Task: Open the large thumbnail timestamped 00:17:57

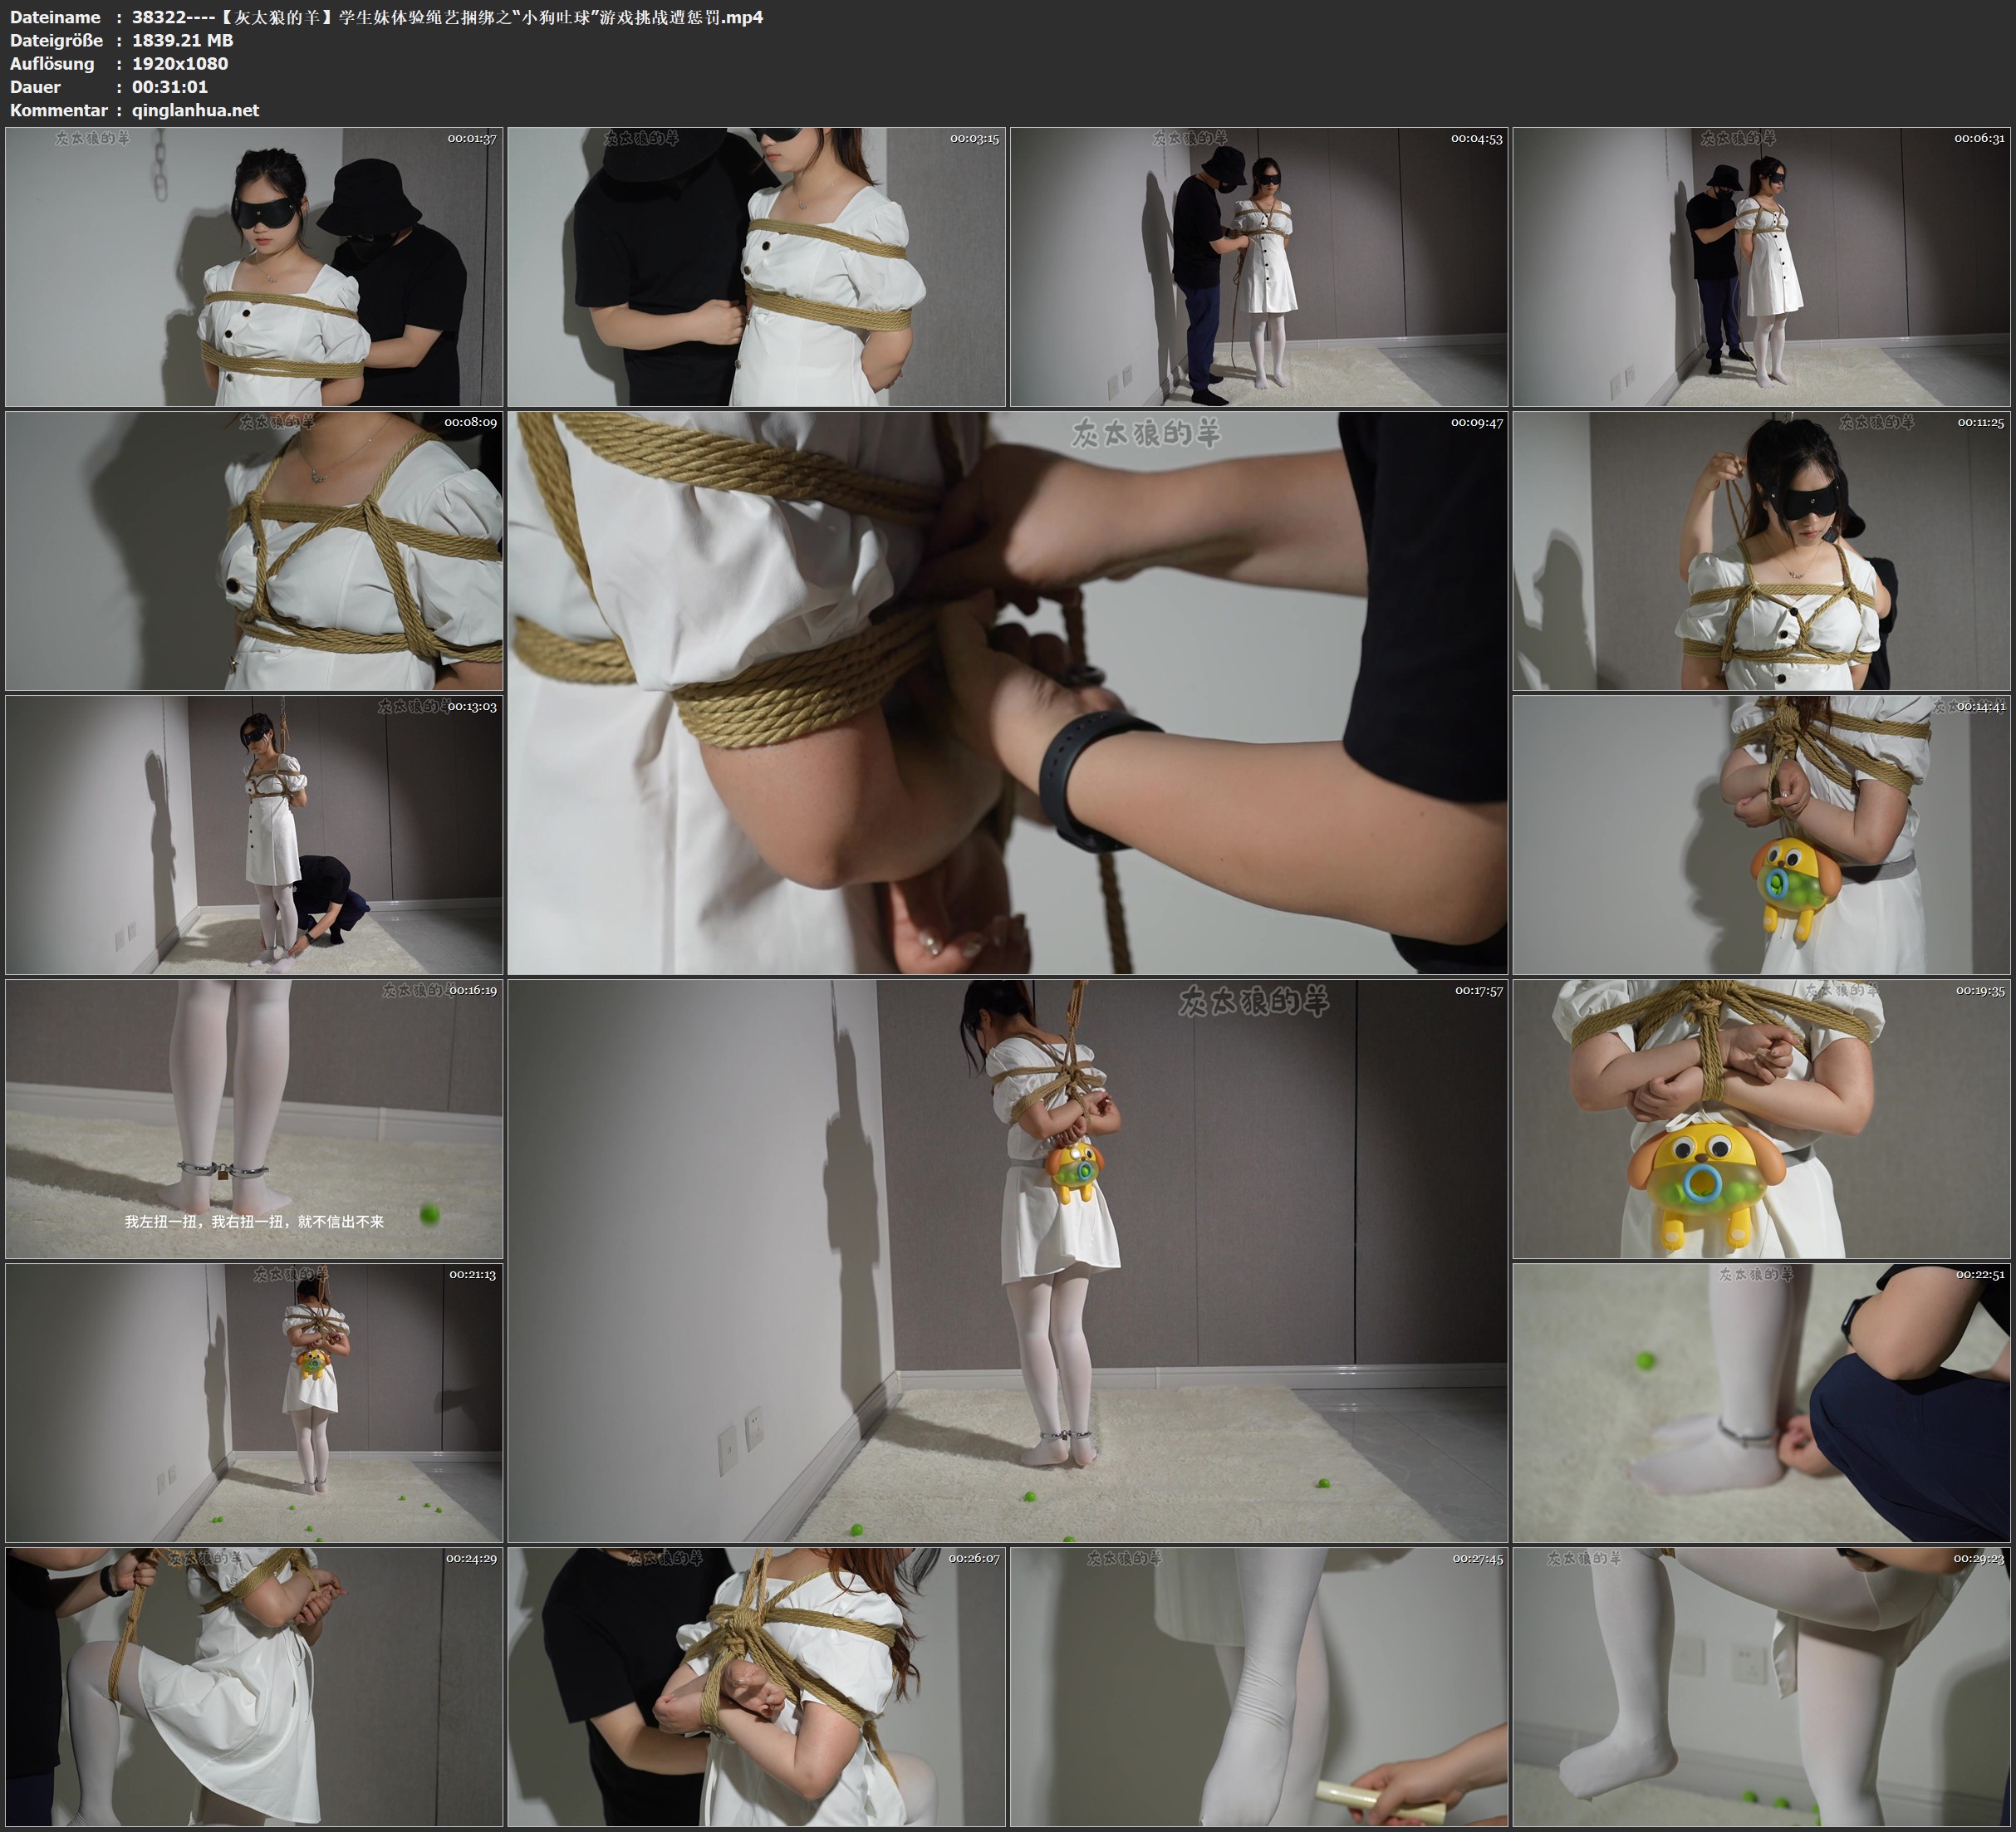Action: (1007, 1261)
